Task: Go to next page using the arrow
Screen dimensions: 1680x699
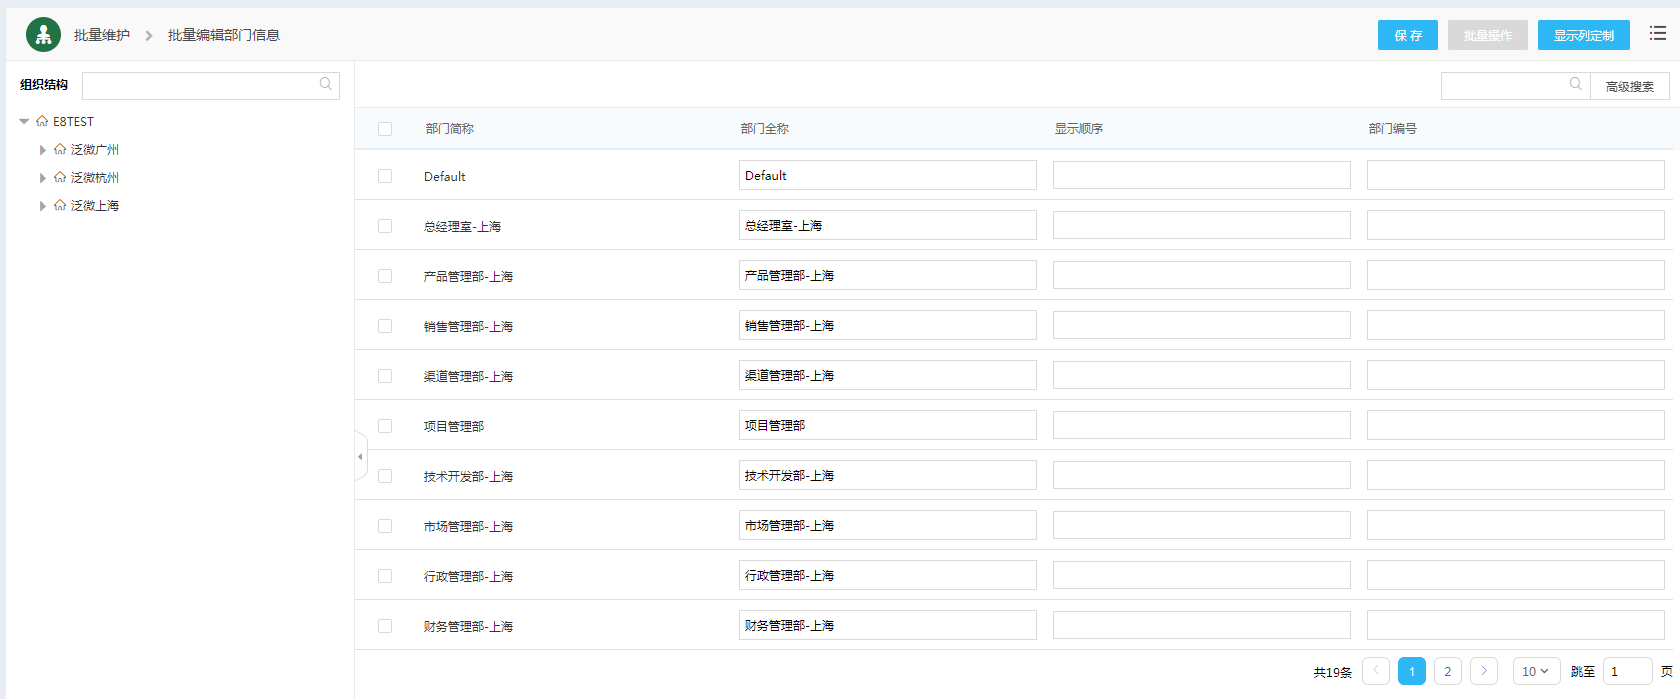Action: click(1484, 671)
